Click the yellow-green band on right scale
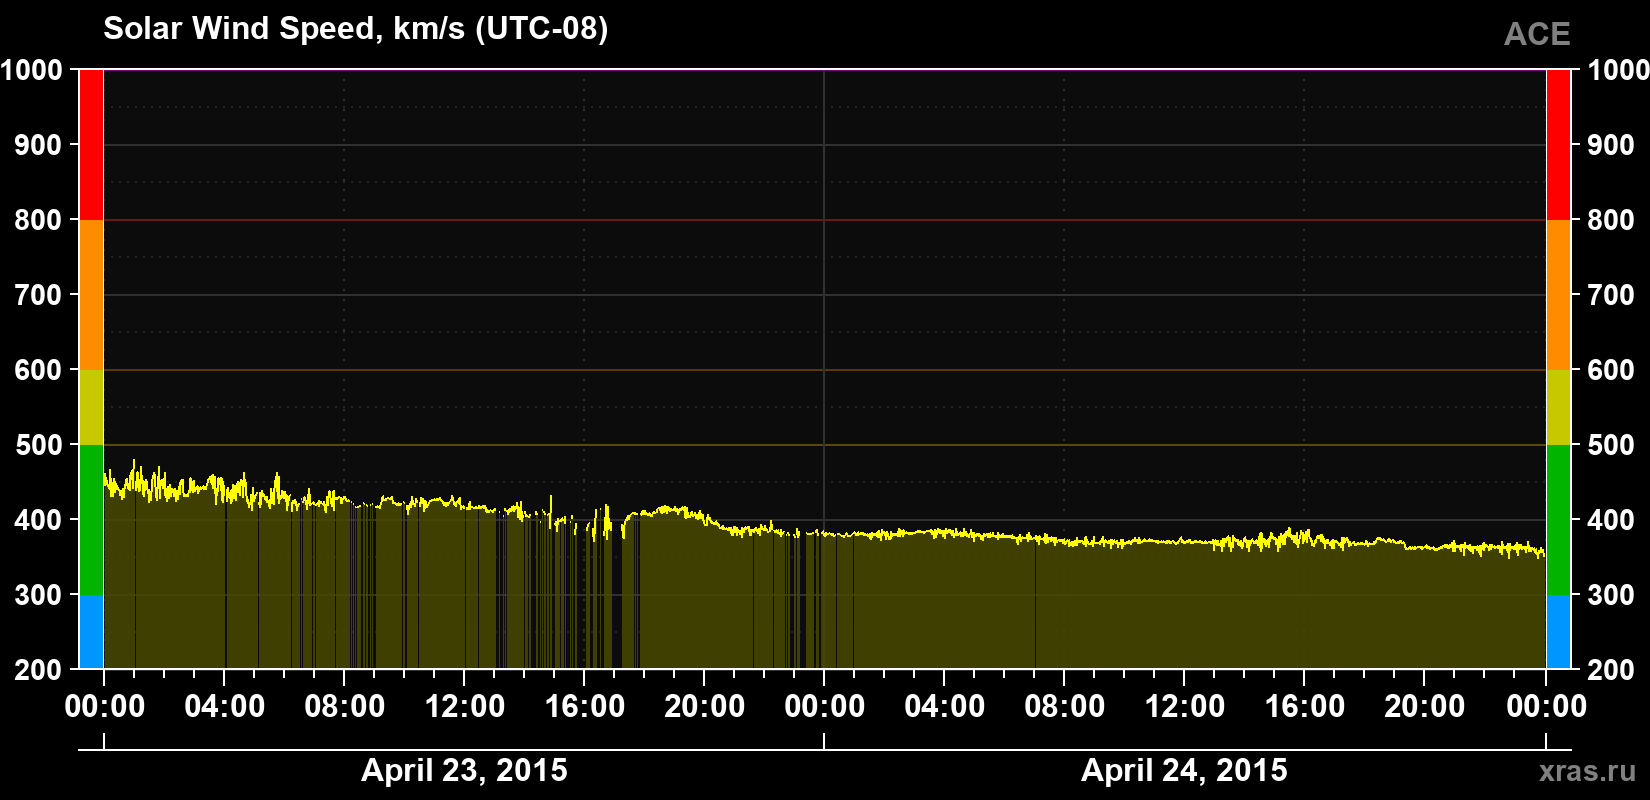This screenshot has width=1650, height=800. pos(1559,407)
